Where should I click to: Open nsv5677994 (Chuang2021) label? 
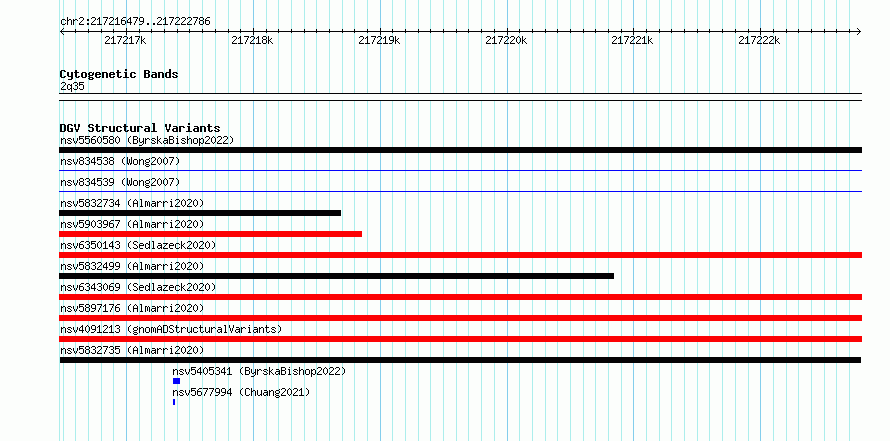pos(241,392)
